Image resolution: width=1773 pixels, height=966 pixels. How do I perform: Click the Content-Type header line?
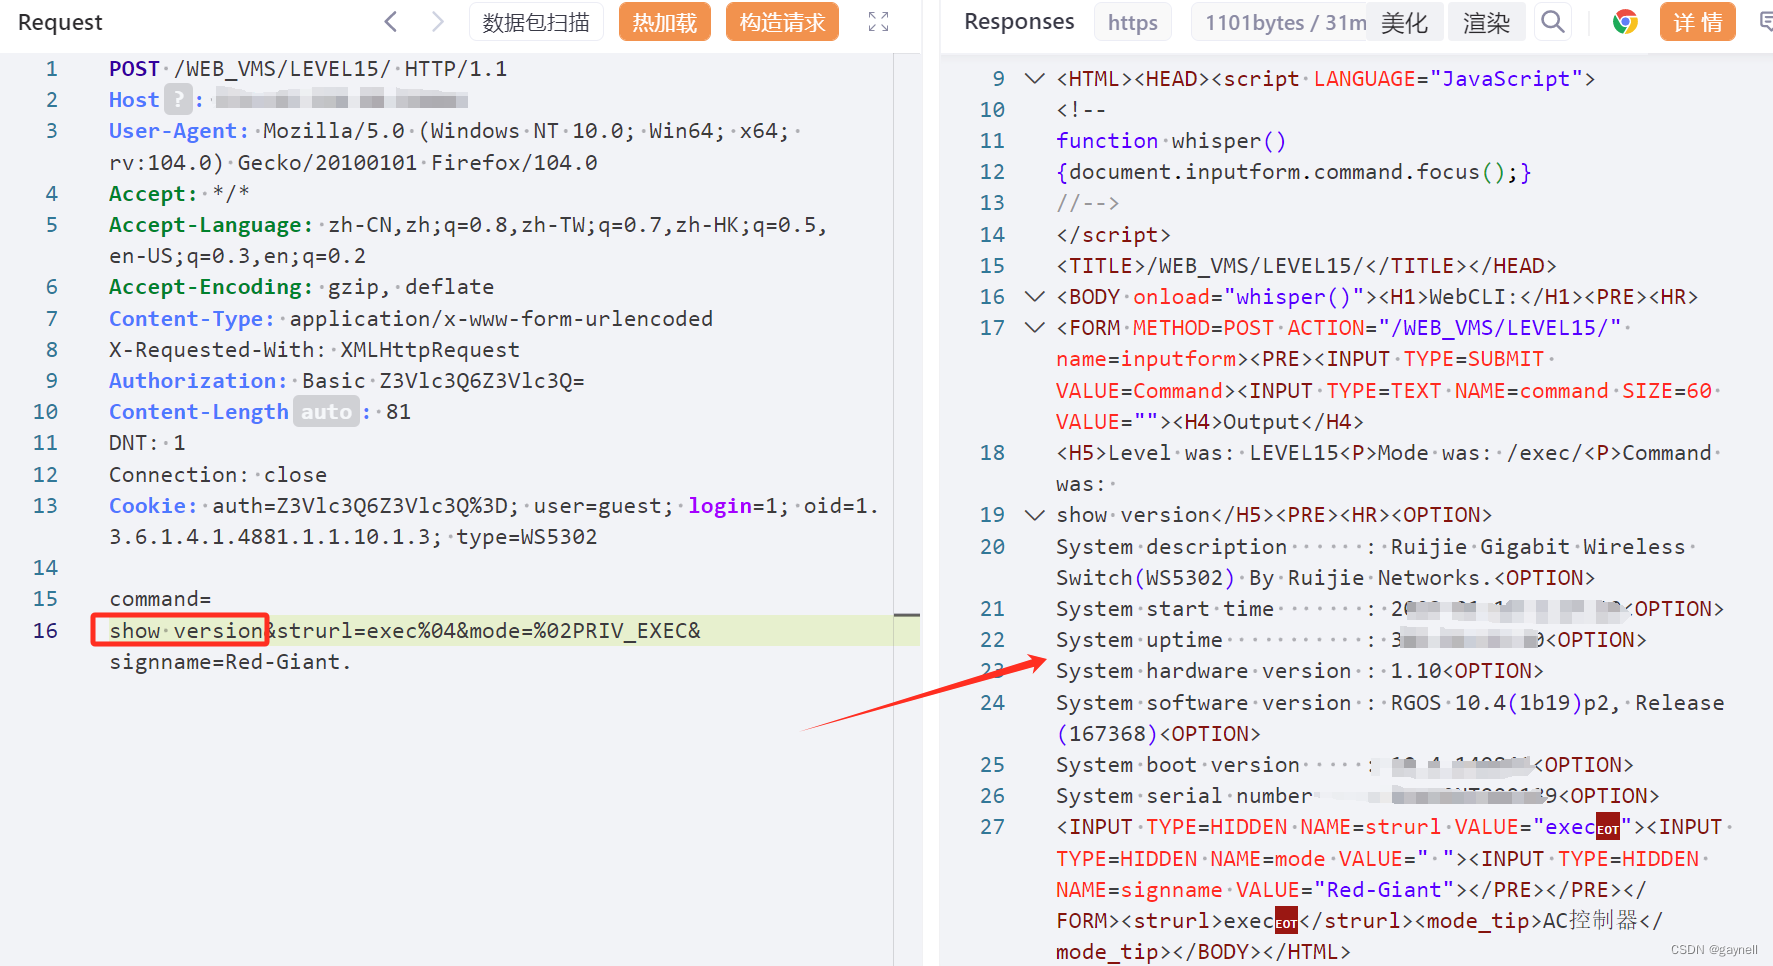coord(411,318)
